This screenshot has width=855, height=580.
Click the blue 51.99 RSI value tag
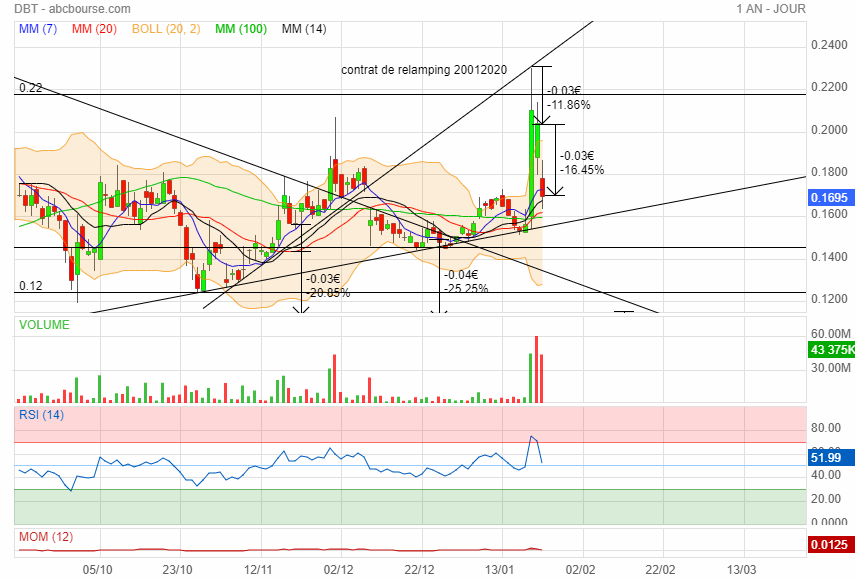(826, 458)
